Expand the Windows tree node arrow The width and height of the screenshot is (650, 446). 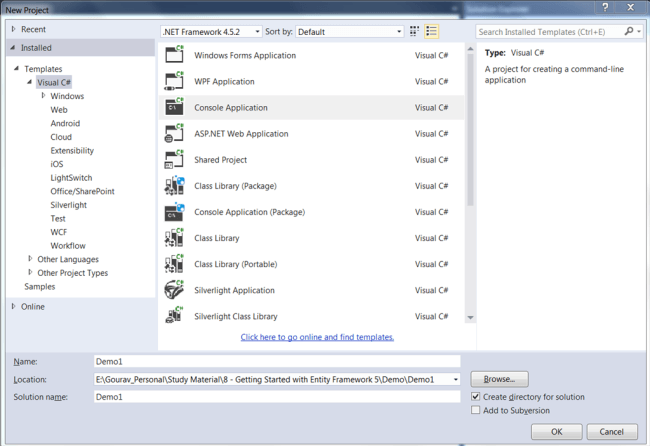(x=43, y=96)
